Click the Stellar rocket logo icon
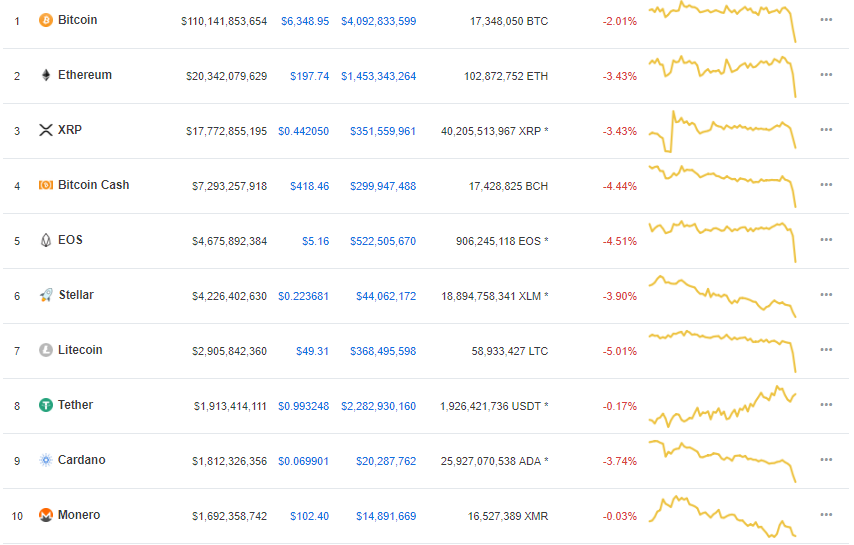 45,295
